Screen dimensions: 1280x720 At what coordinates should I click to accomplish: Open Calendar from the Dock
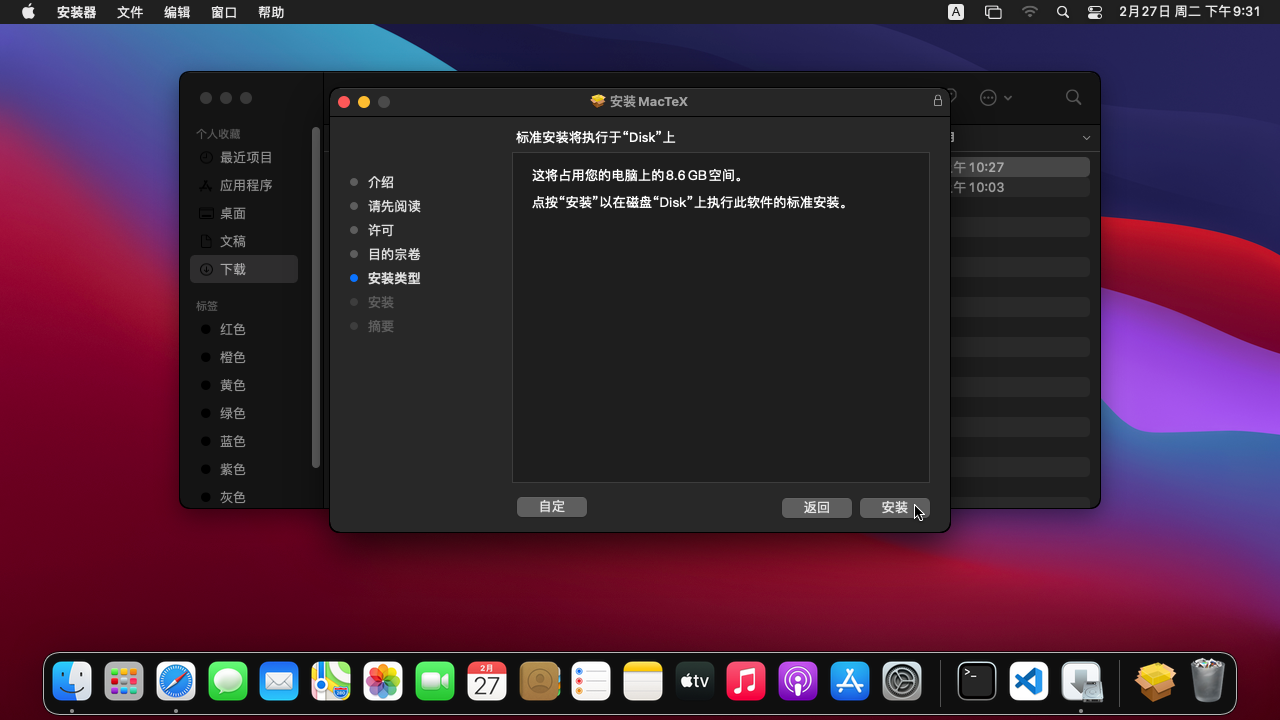click(x=487, y=681)
